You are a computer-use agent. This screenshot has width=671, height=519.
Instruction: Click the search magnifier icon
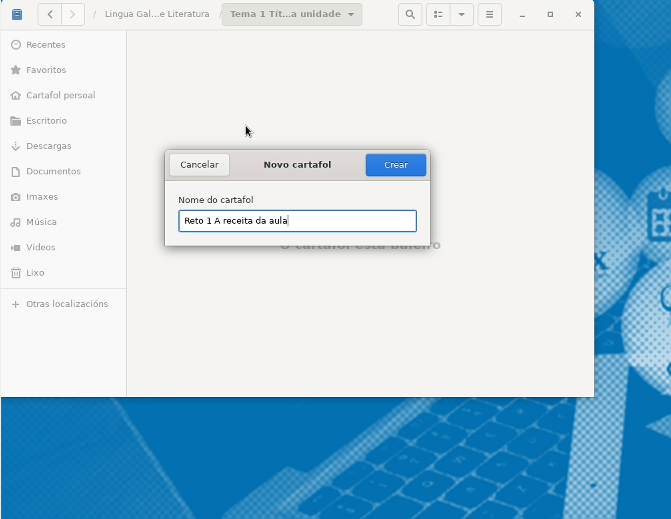(x=410, y=15)
